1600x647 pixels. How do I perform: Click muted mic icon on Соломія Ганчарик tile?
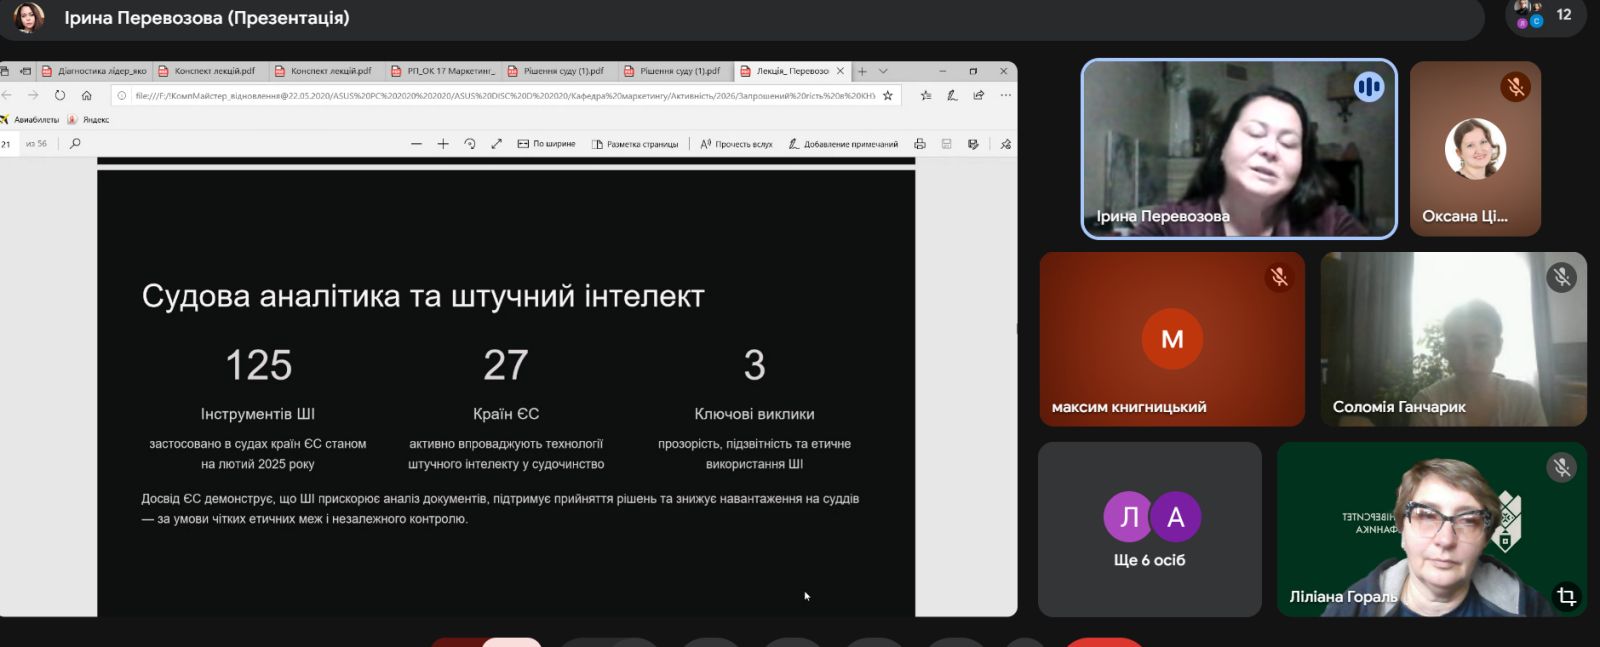point(1561,277)
